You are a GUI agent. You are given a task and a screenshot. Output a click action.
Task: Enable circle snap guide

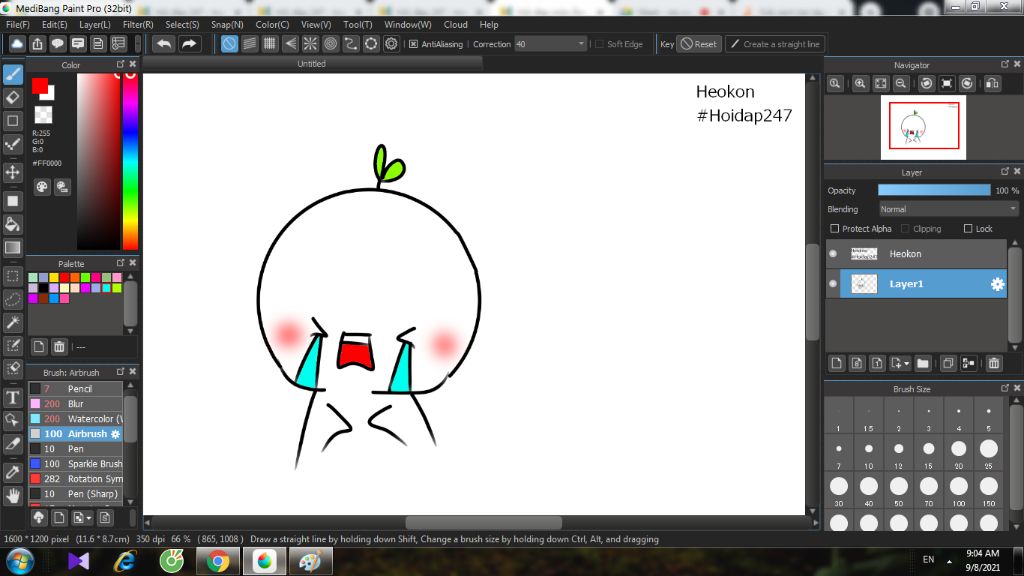(x=330, y=44)
